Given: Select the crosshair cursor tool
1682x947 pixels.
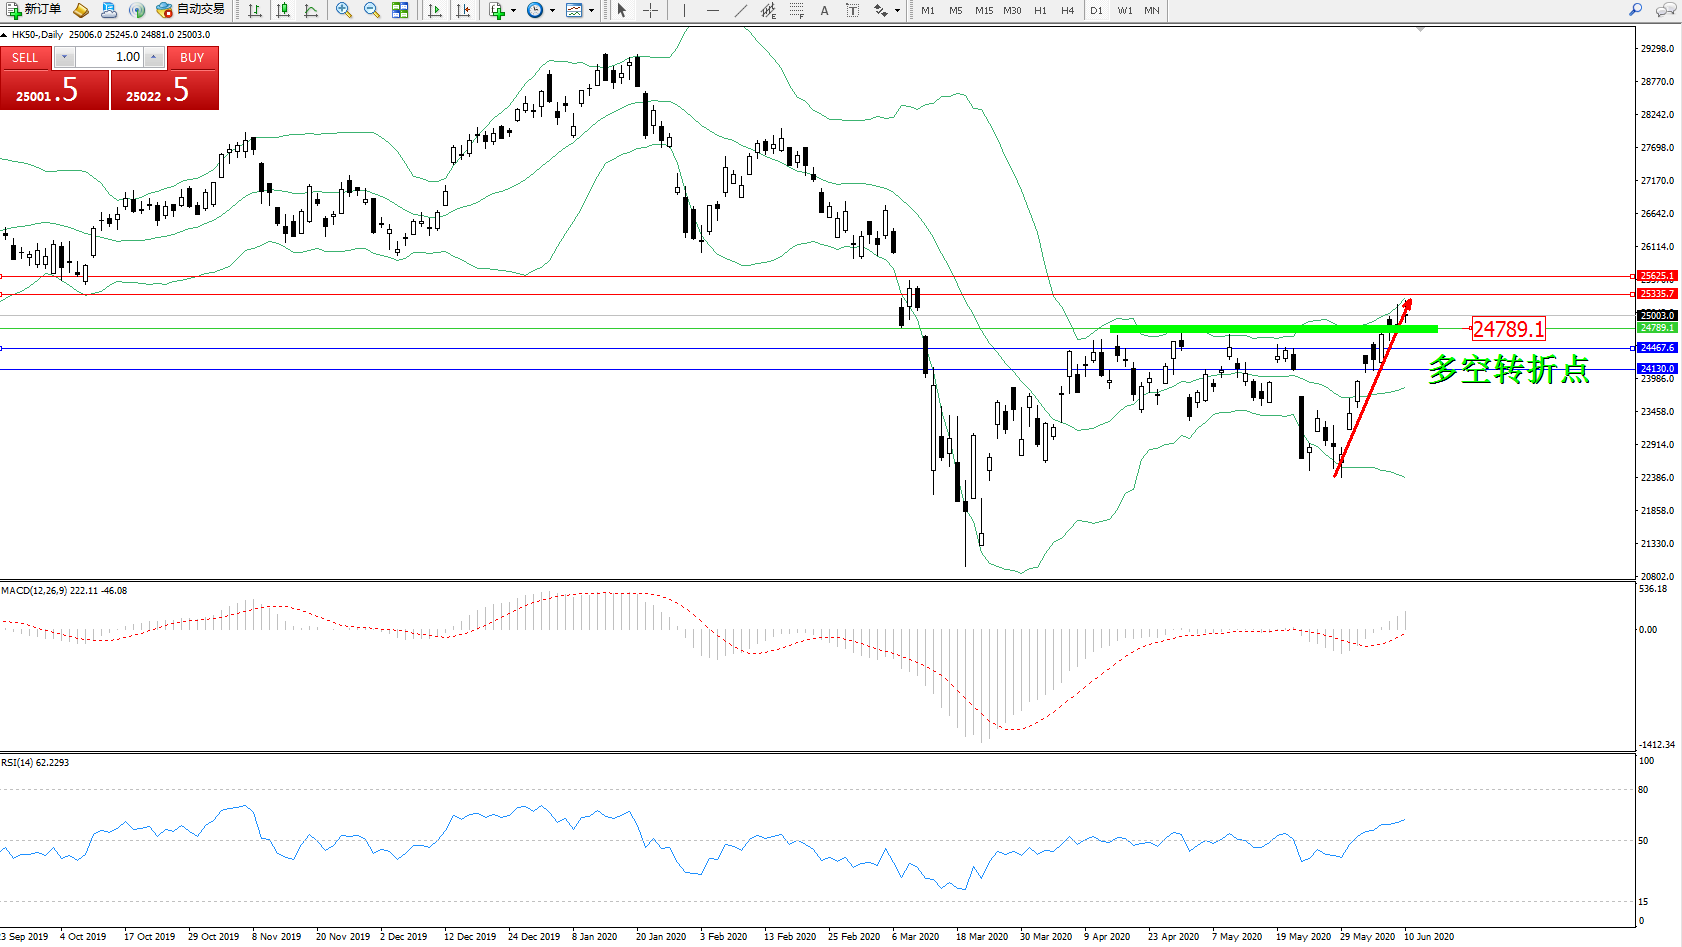Looking at the screenshot, I should pyautogui.click(x=650, y=10).
